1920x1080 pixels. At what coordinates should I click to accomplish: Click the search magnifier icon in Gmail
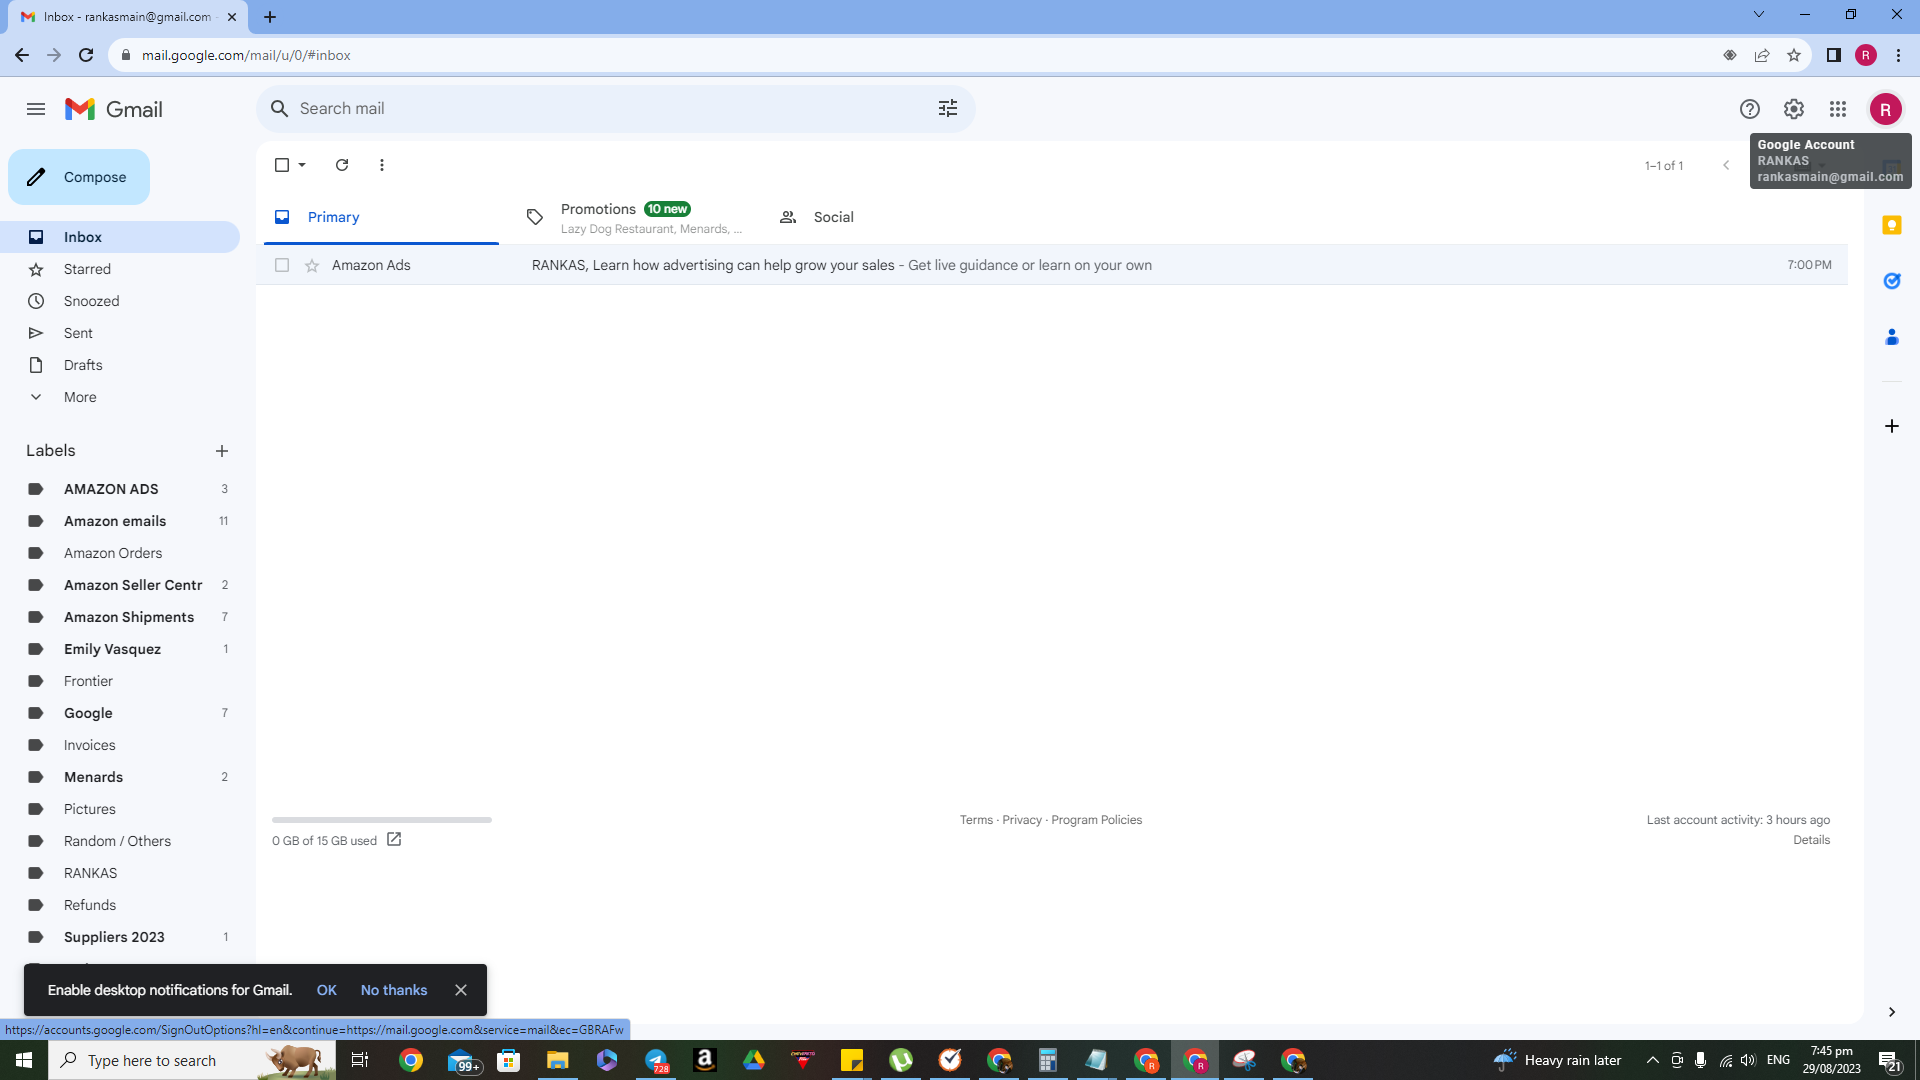[x=280, y=109]
